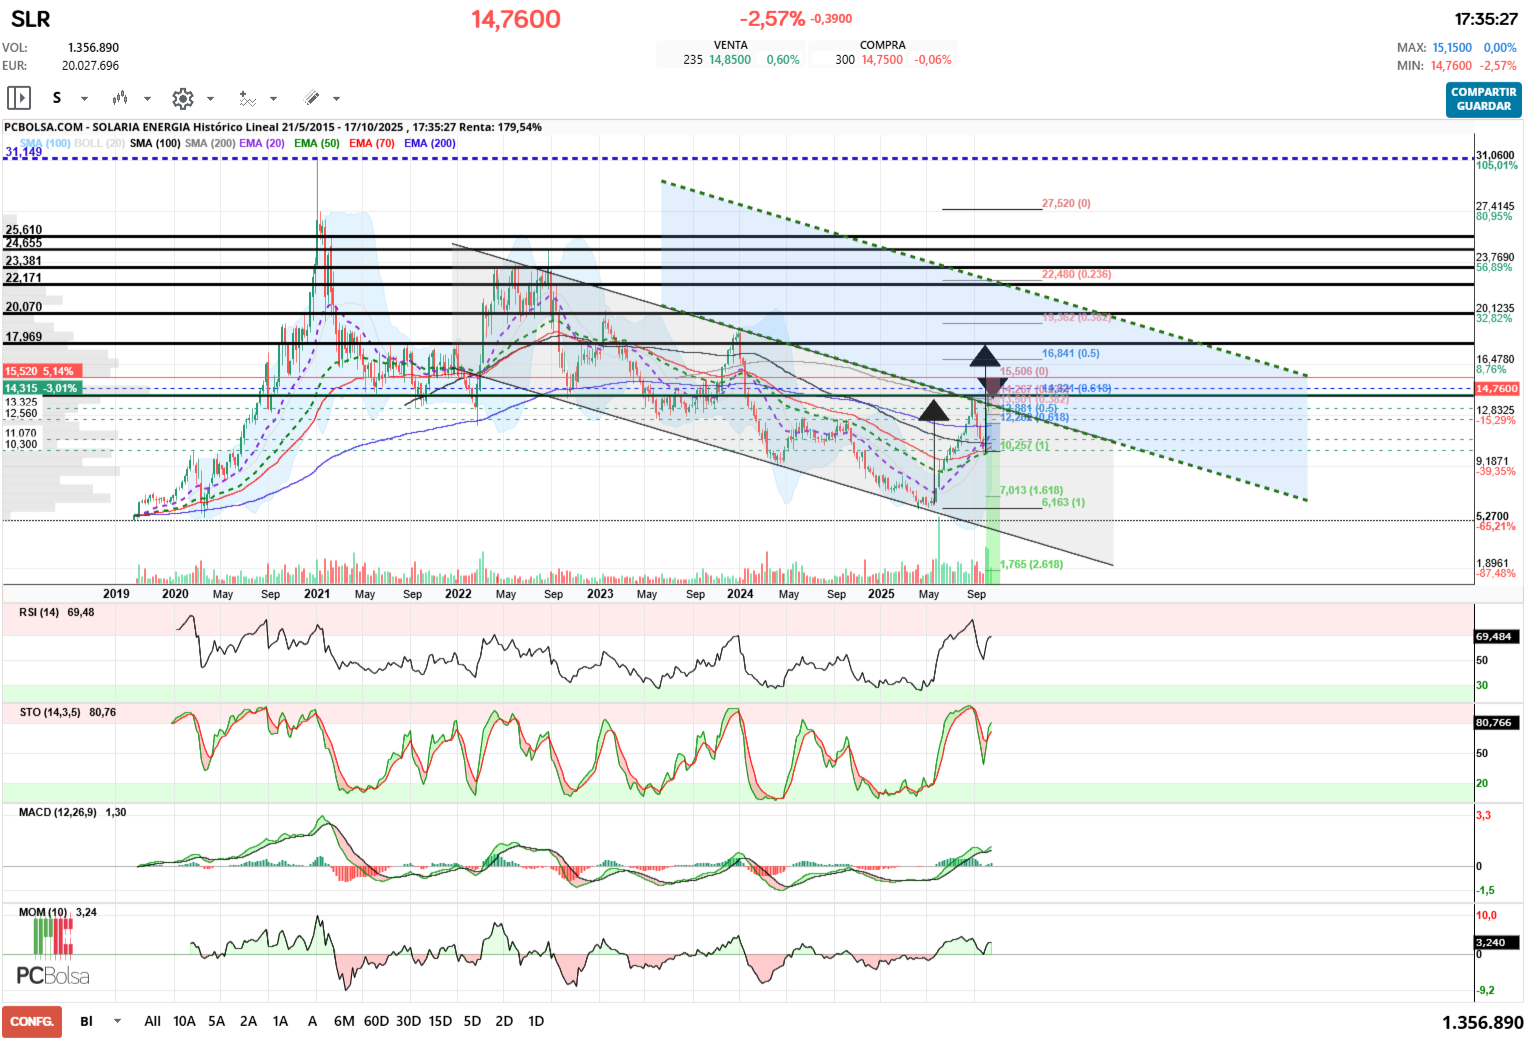Switch to the 1D timeframe
This screenshot has height=1043, width=1537.
[x=535, y=1021]
